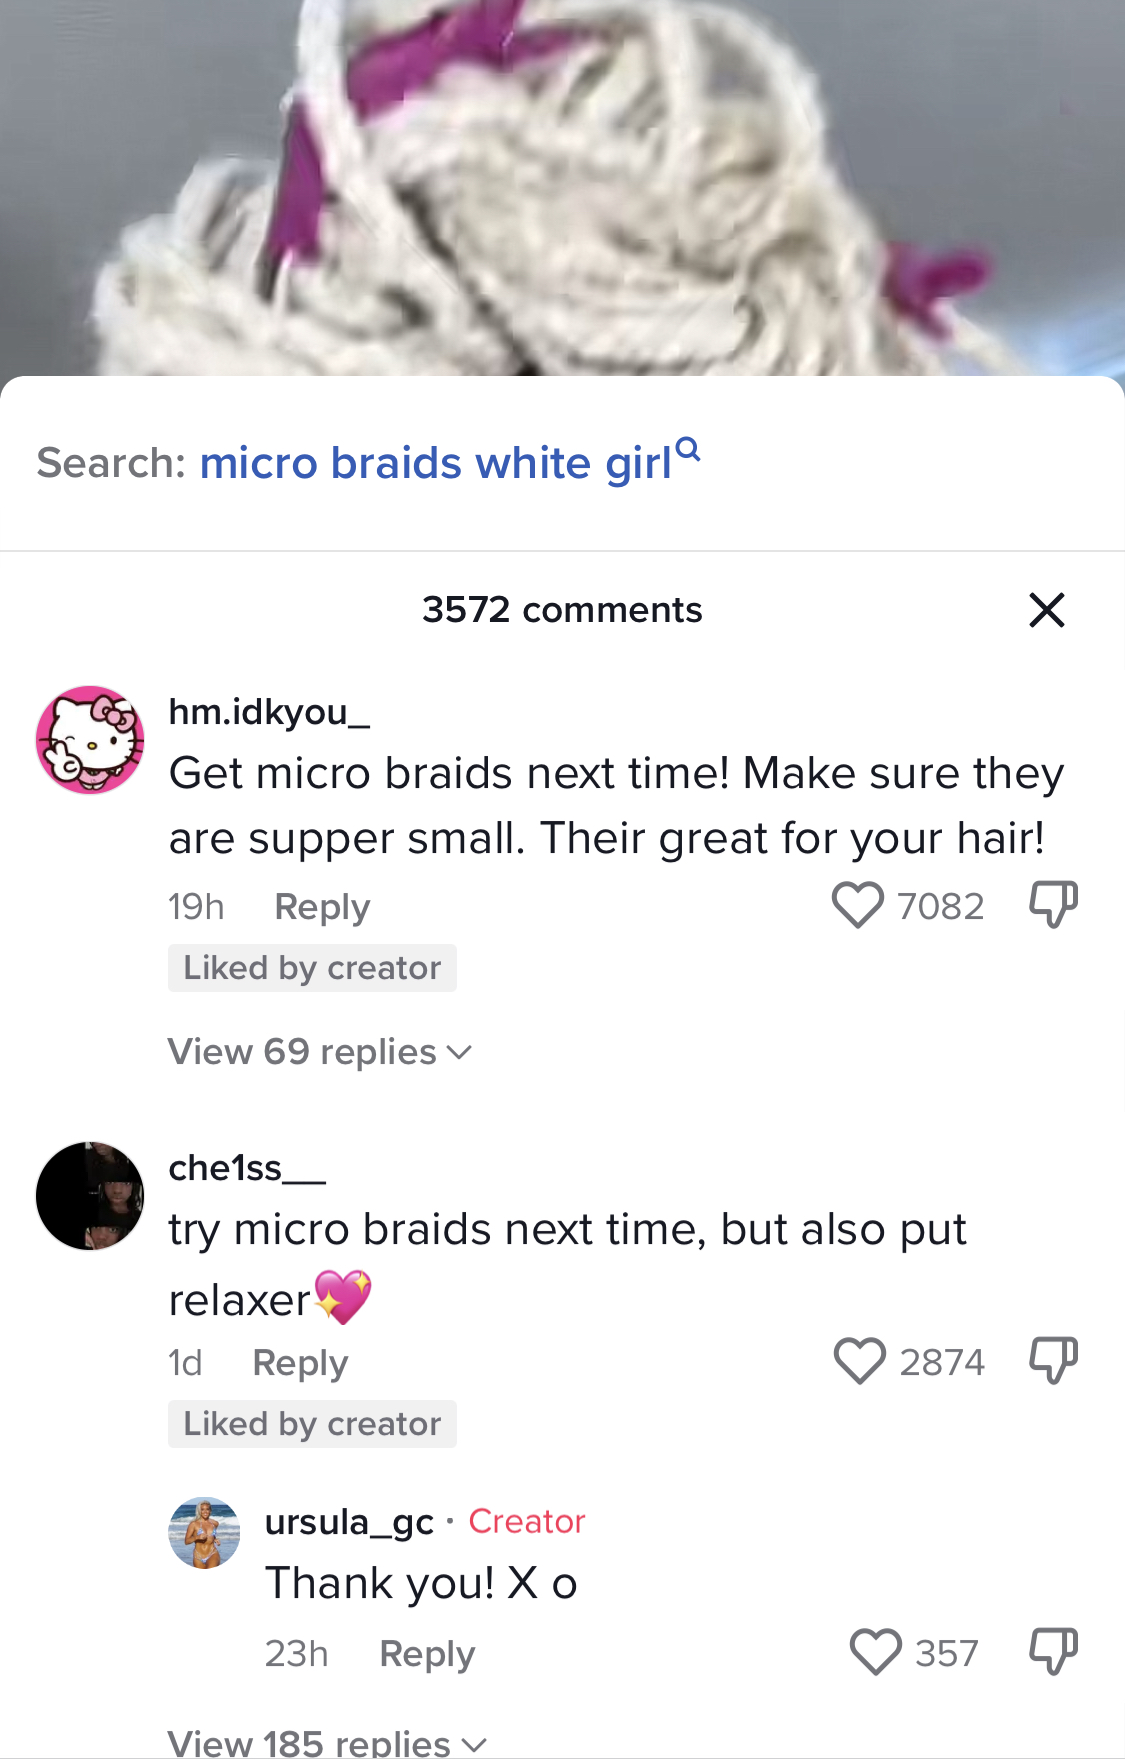Like hm.idkyou_'s comment with heart icon
1125x1762 pixels.
(858, 905)
